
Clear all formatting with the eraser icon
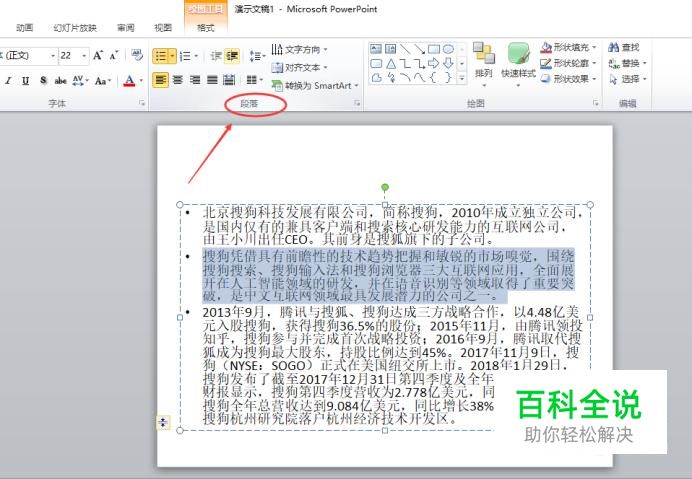pos(137,55)
